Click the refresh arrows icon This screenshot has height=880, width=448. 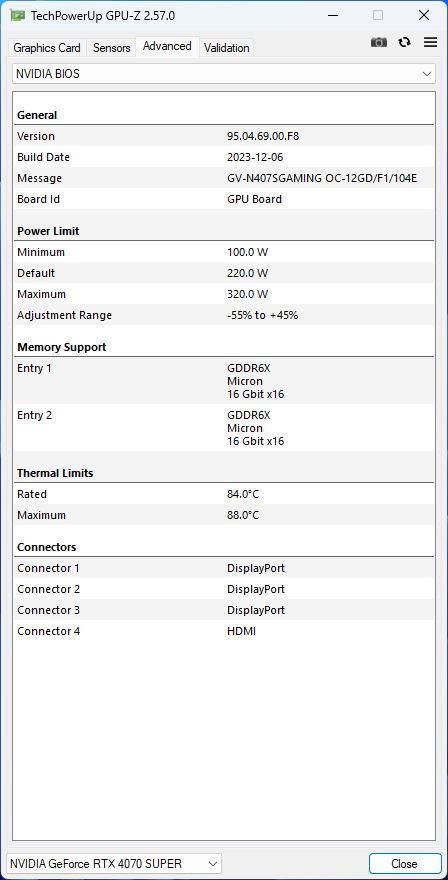point(404,43)
